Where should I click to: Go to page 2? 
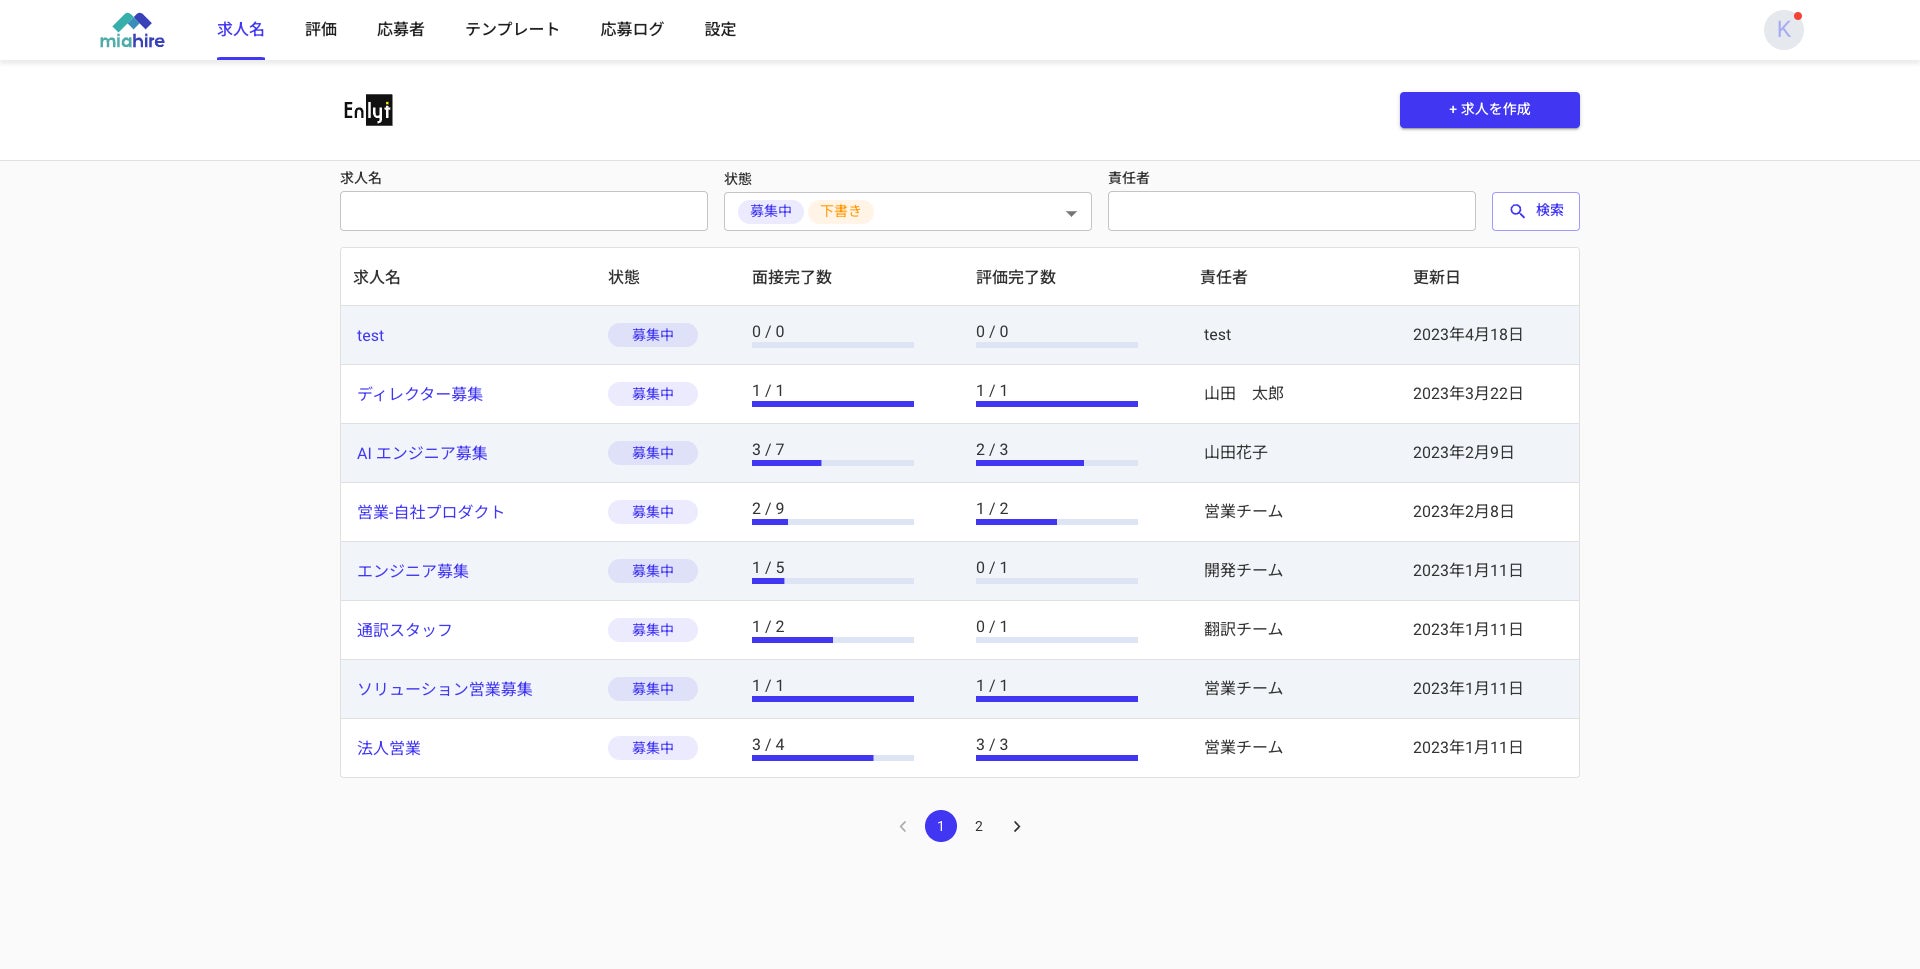click(x=979, y=826)
